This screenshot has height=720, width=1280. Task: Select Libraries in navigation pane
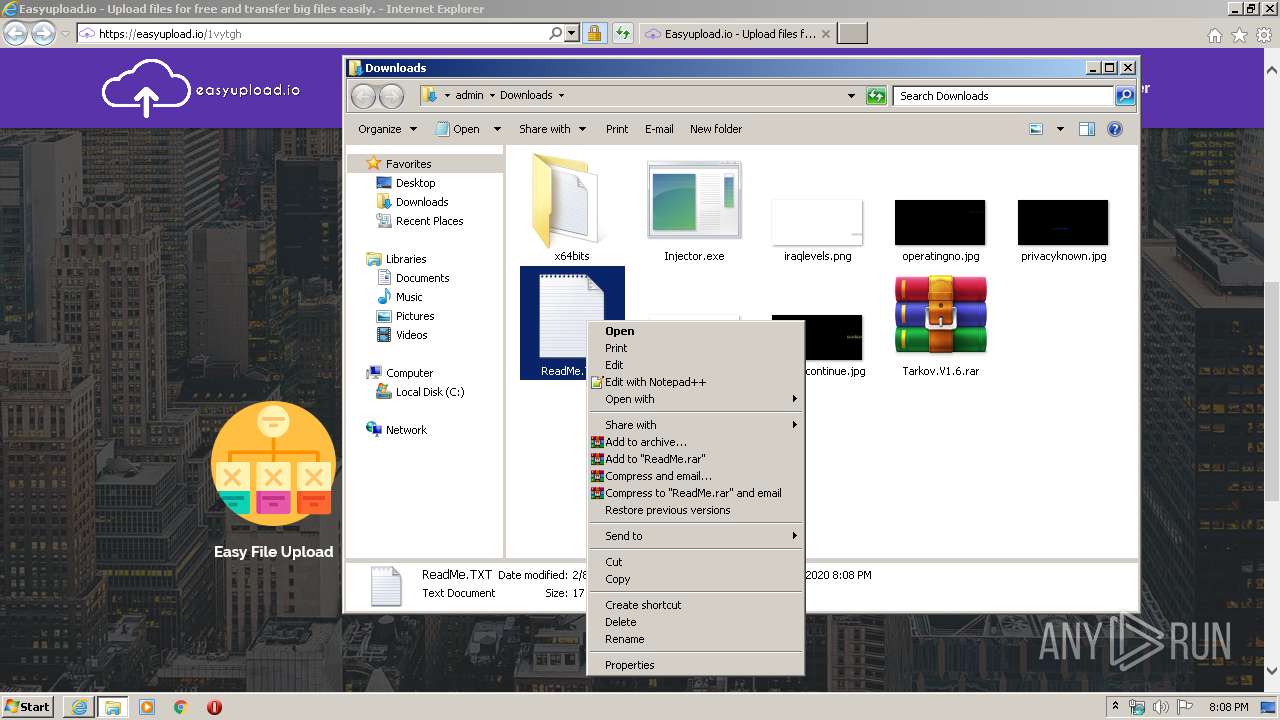point(406,259)
